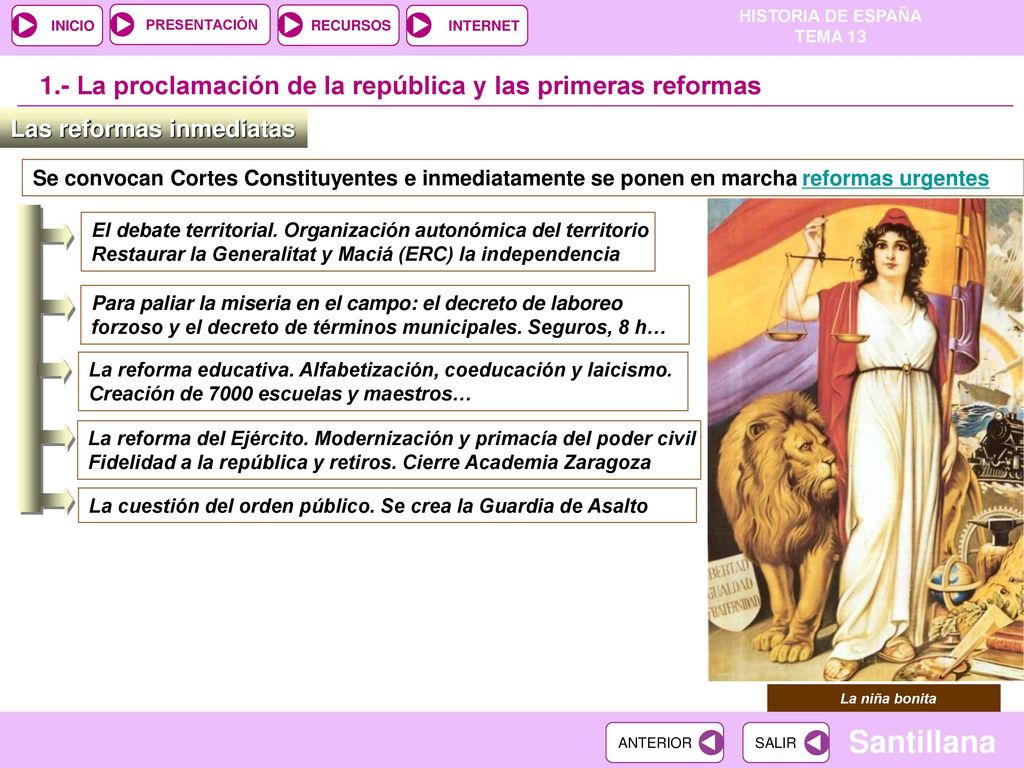Select the 'Guardia de Asalto' text box
The image size is (1024, 768).
(x=387, y=505)
